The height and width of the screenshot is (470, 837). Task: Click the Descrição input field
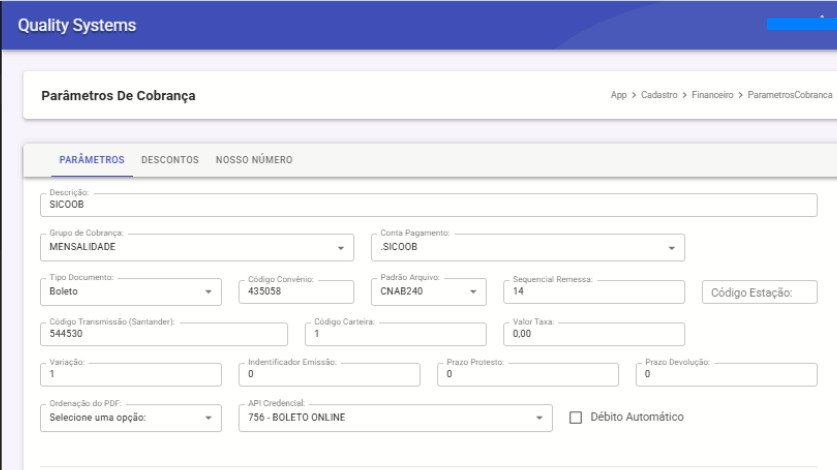tap(430, 205)
